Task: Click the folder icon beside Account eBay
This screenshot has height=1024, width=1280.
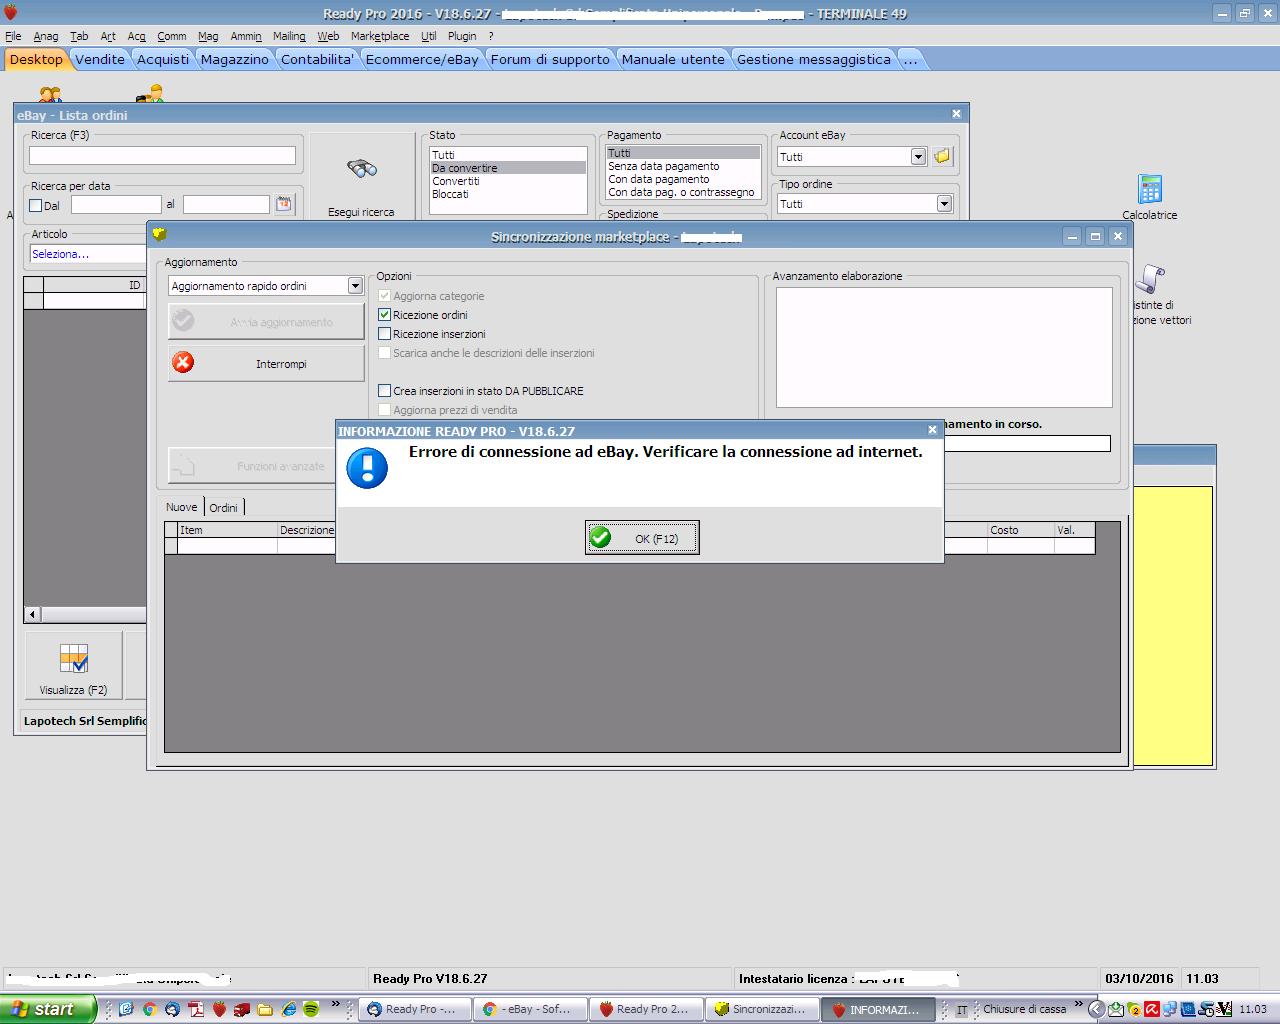Action: pos(942,156)
